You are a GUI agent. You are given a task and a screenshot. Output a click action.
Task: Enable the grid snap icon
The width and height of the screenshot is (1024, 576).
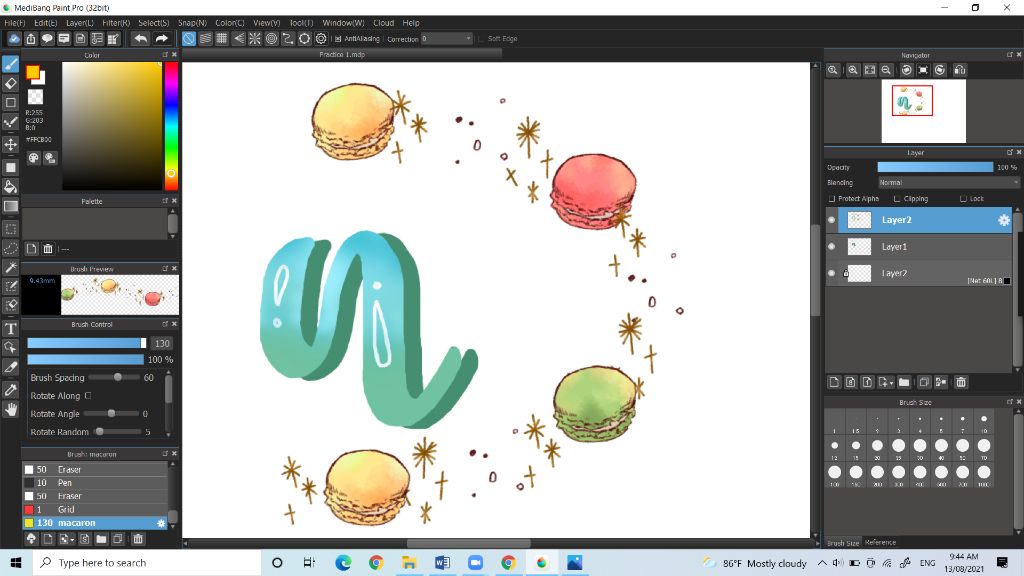pos(221,39)
